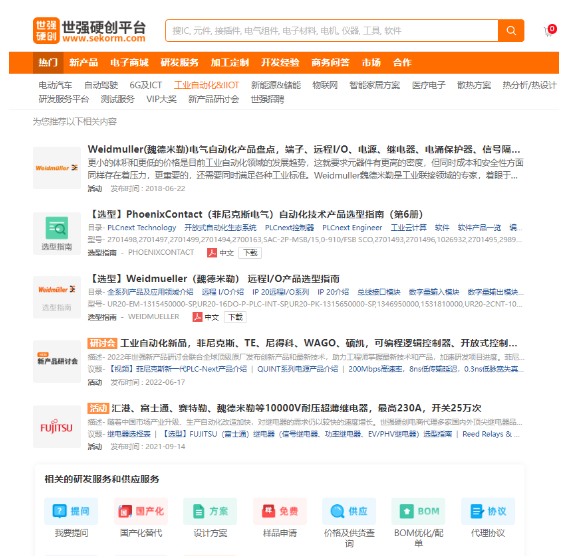
Task: Open the Fujitsu logo thumbnail
Action: (57, 427)
